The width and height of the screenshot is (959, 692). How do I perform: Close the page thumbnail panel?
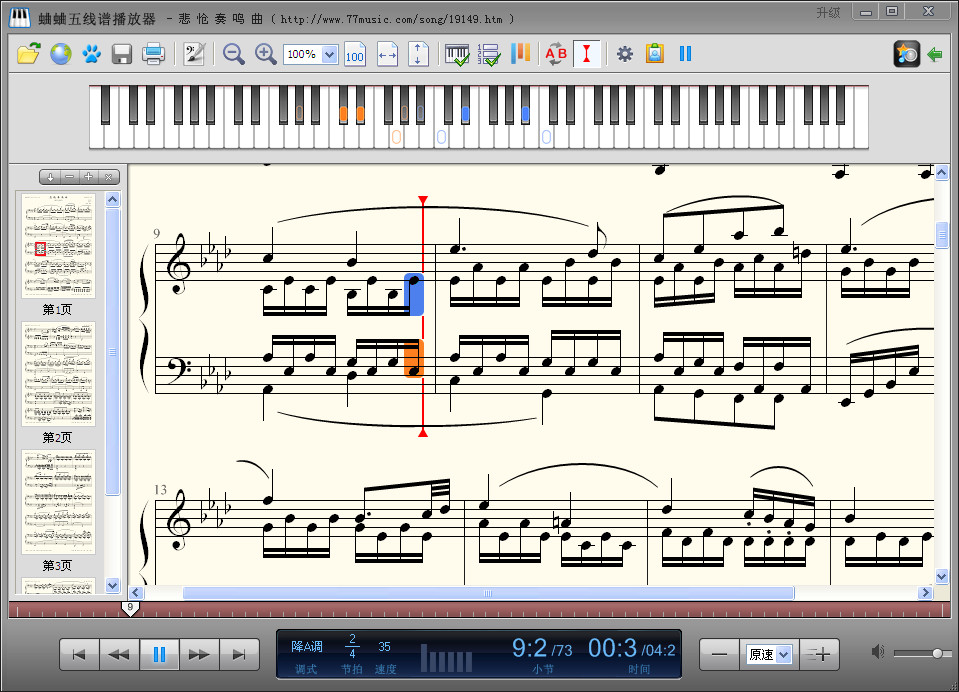point(108,177)
